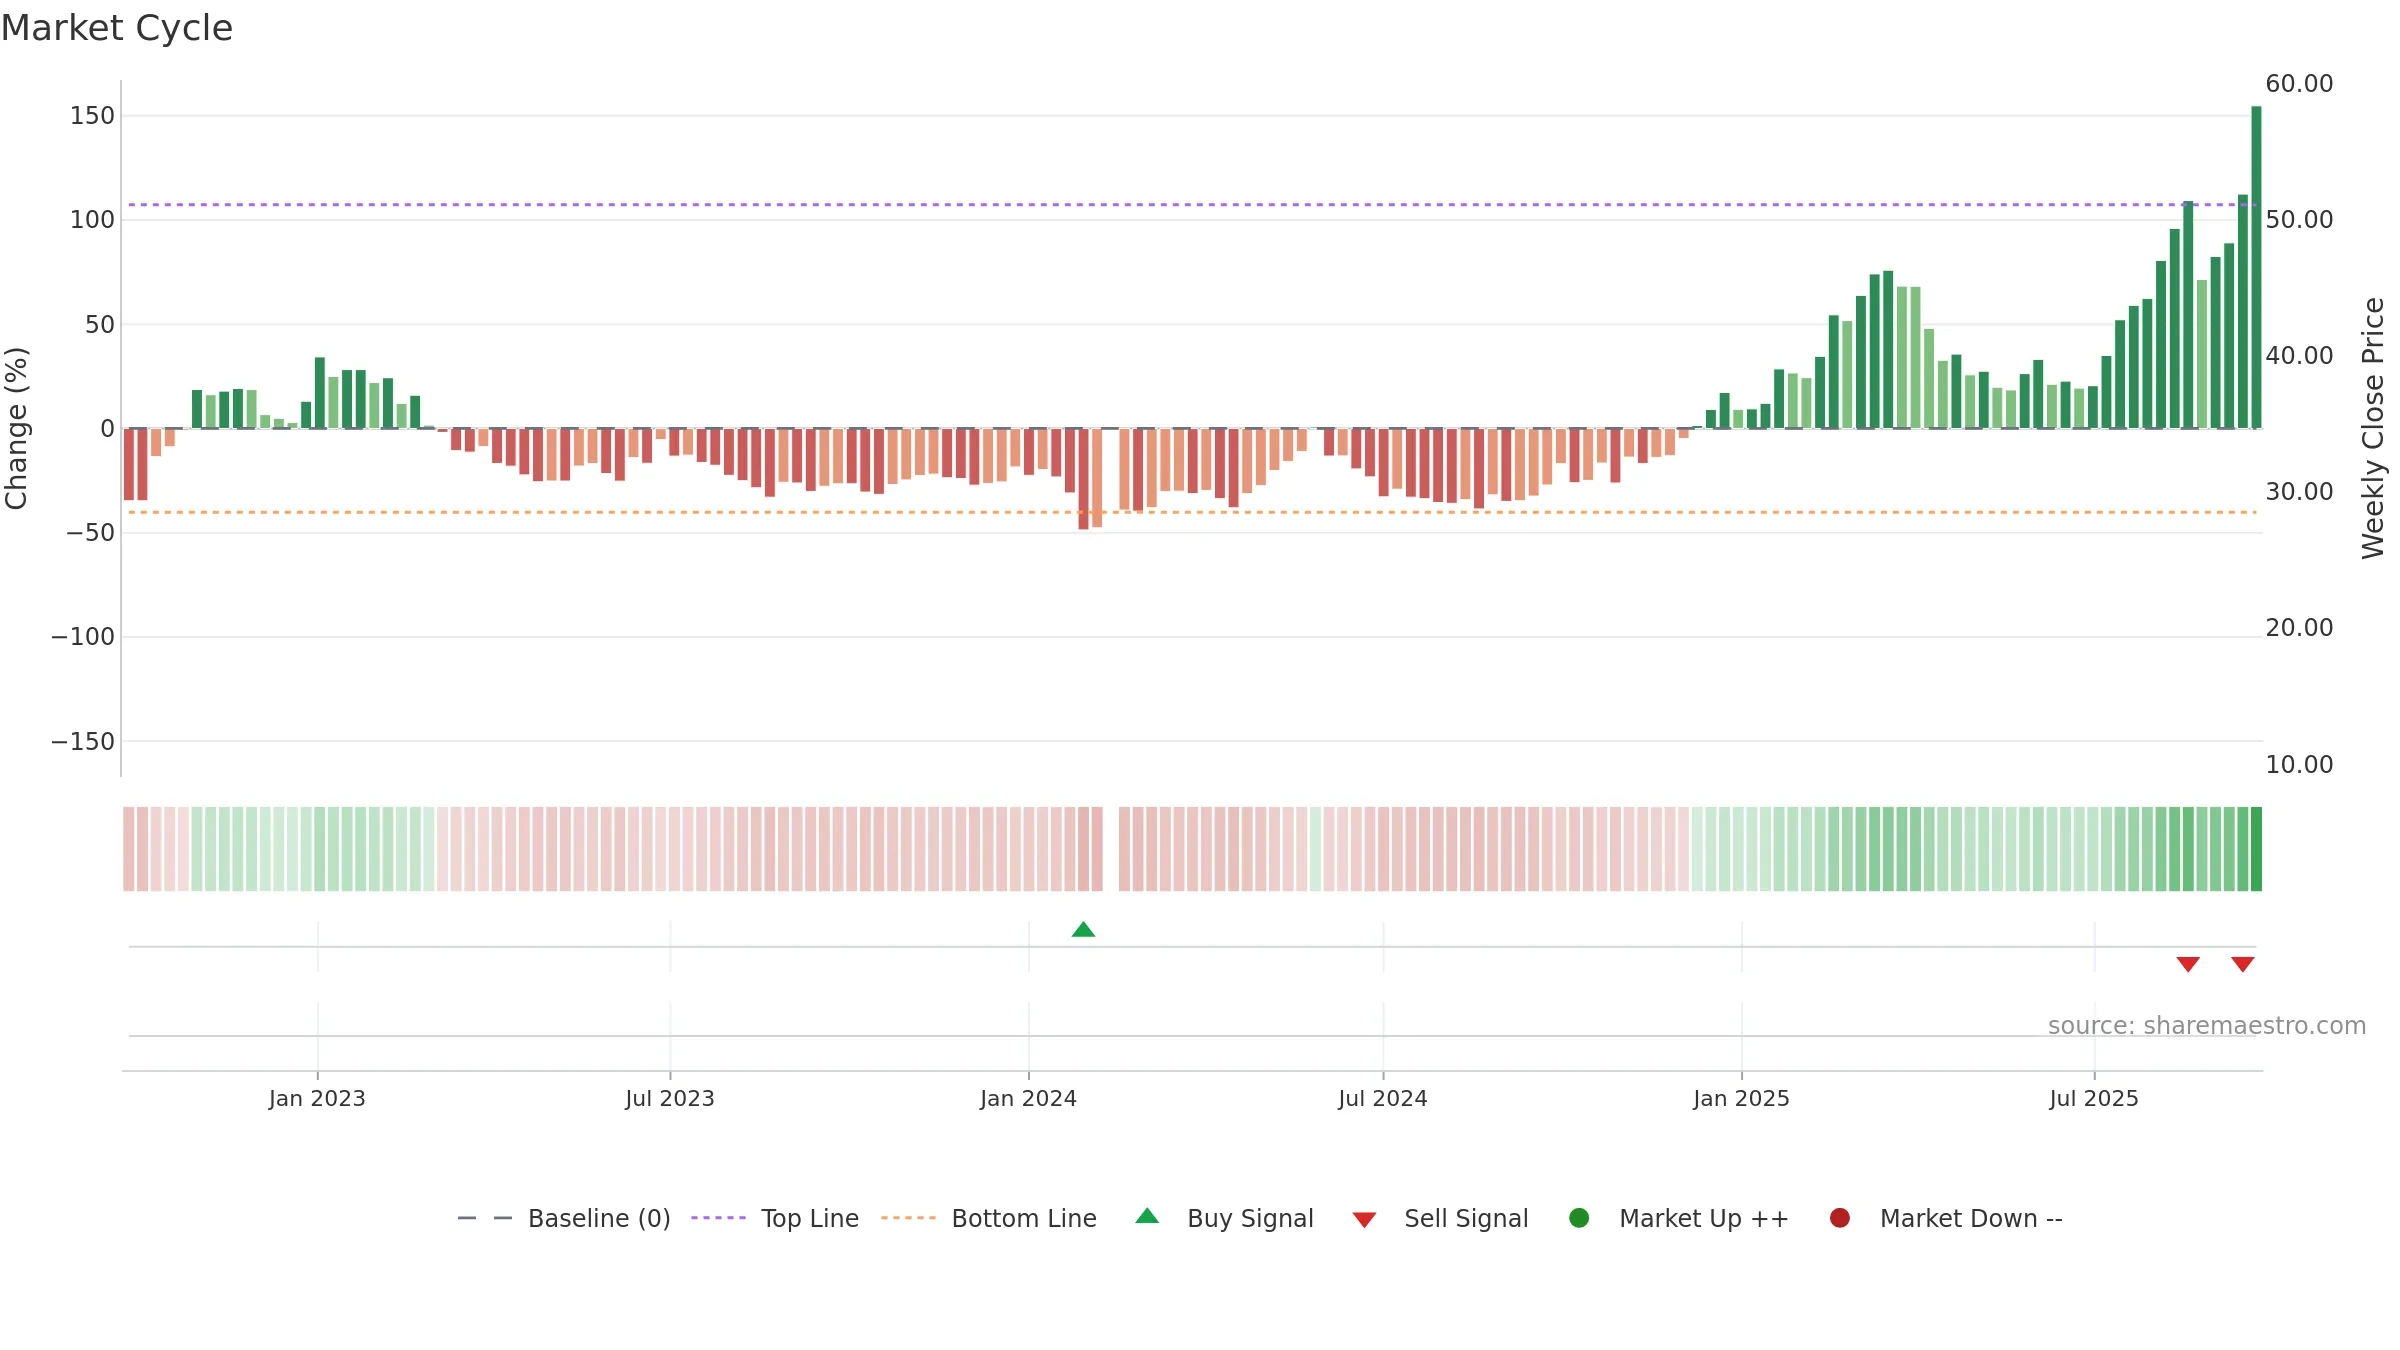2400x1350 pixels.
Task: Toggle the Baseline (0) legend entry
Action: (564, 1218)
